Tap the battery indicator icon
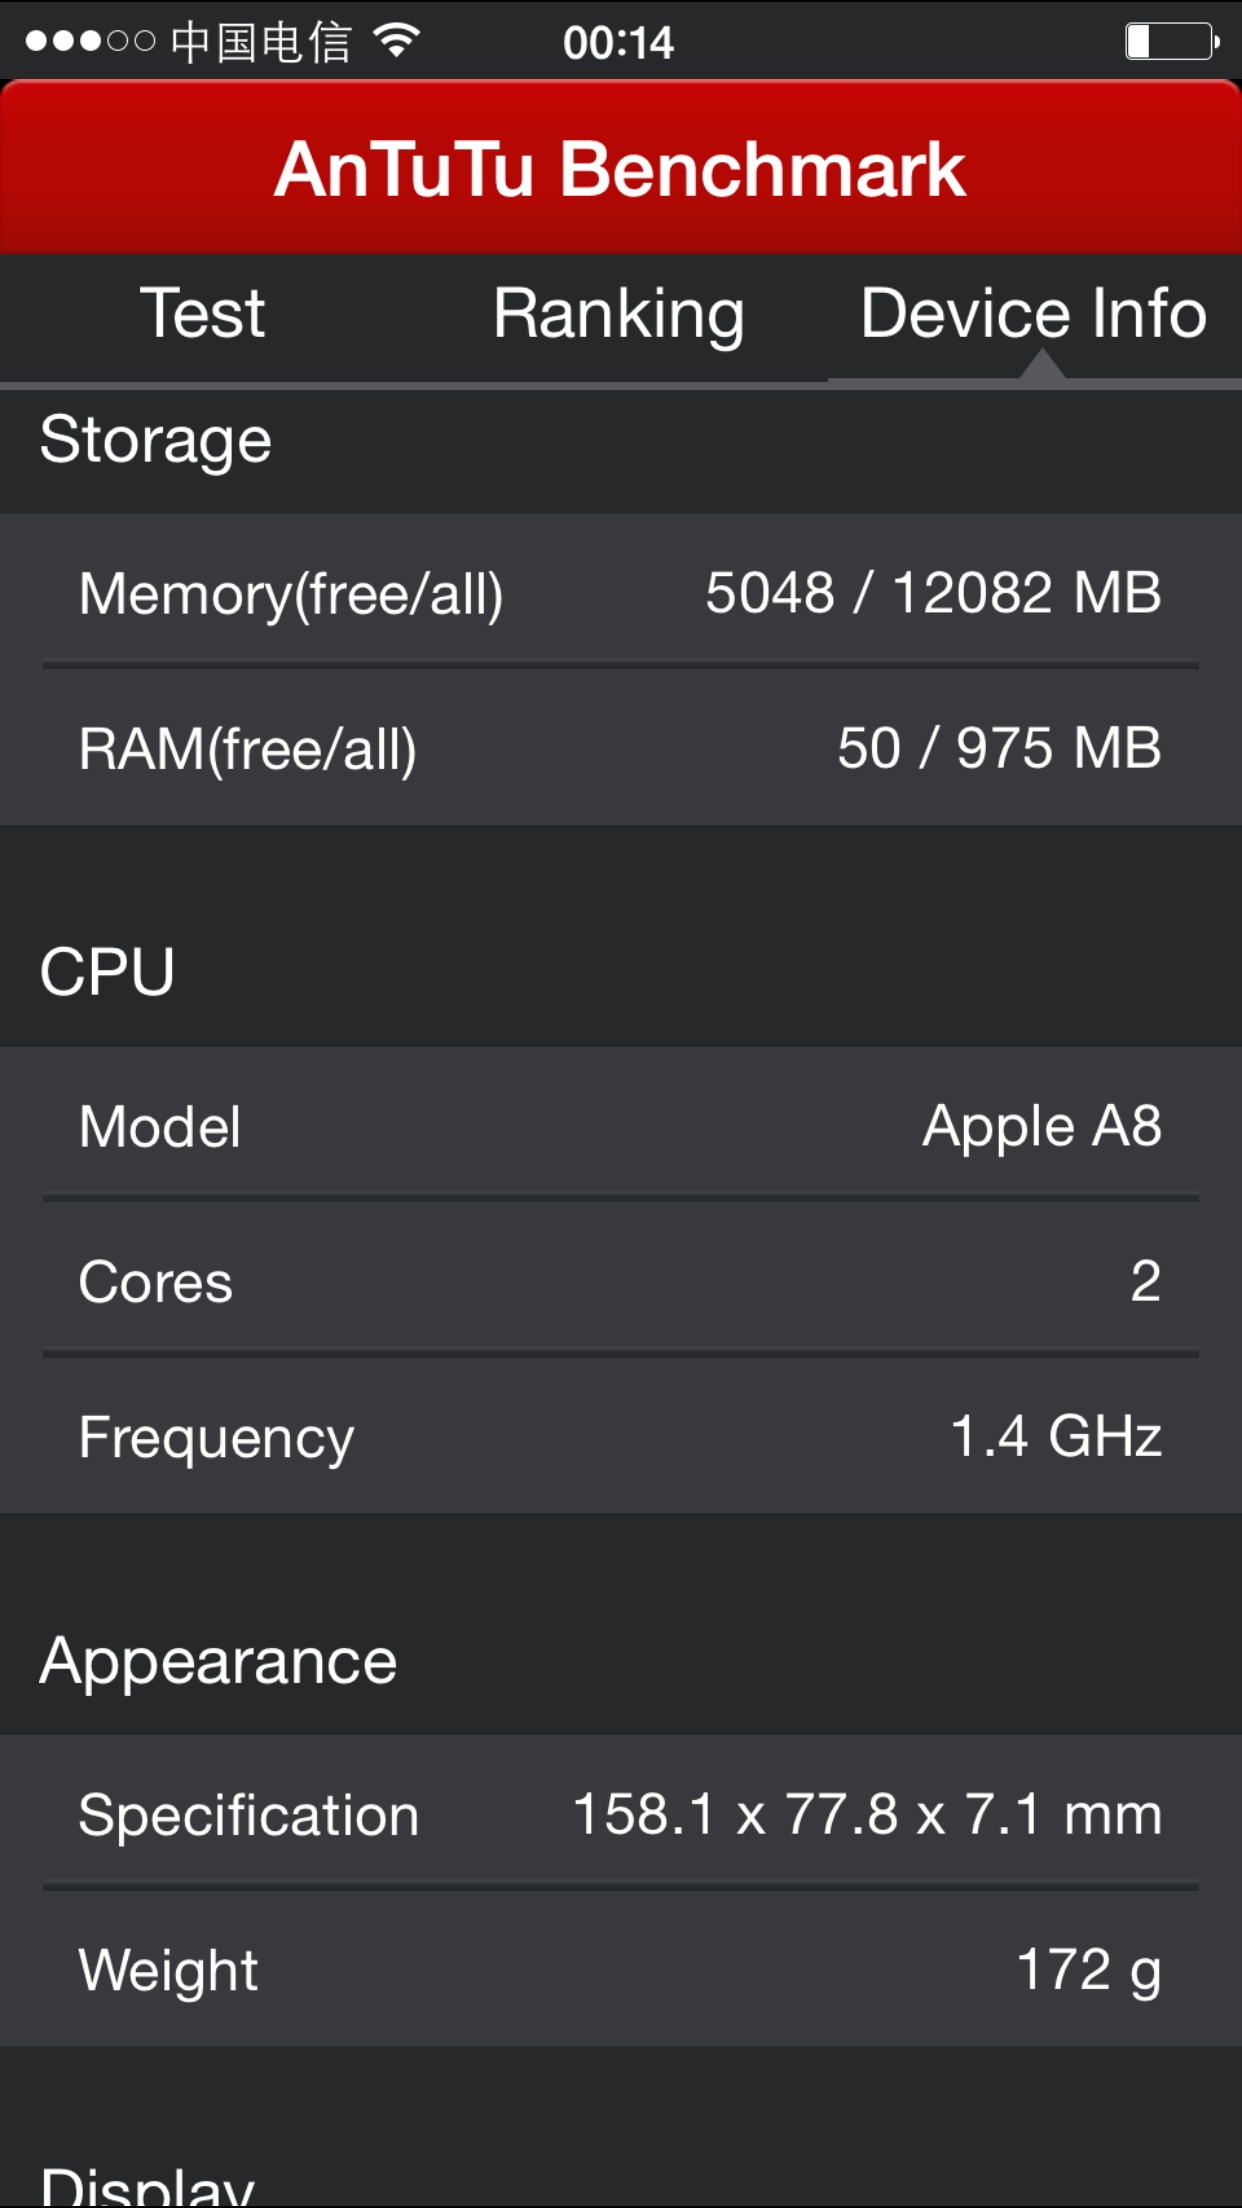The image size is (1242, 2208). pyautogui.click(x=1171, y=42)
